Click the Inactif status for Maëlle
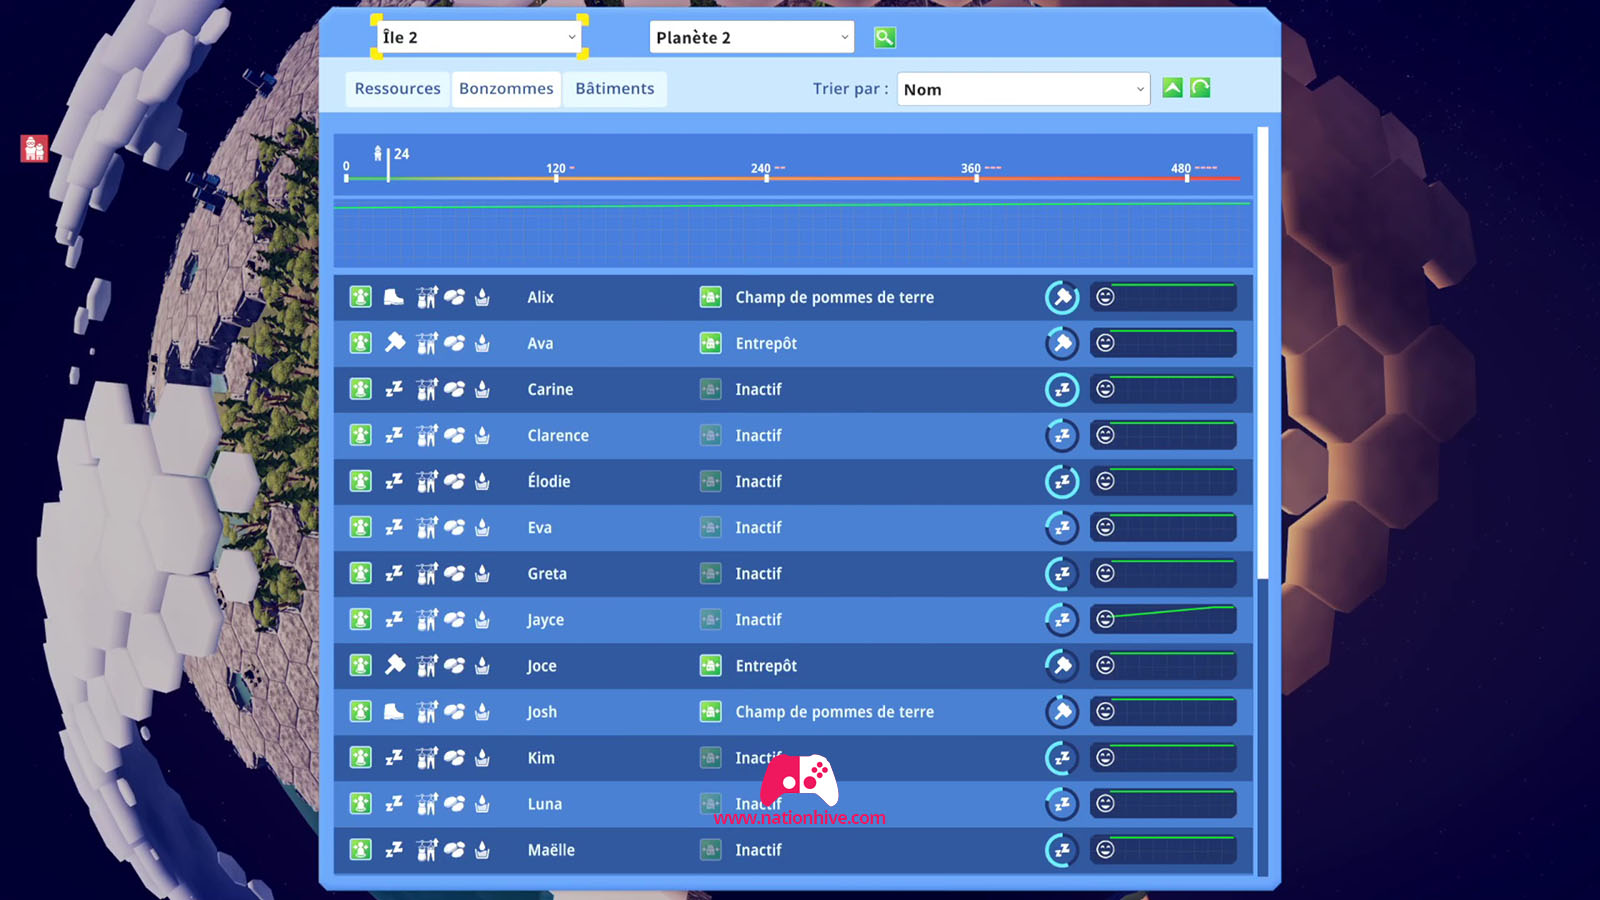 pos(758,849)
